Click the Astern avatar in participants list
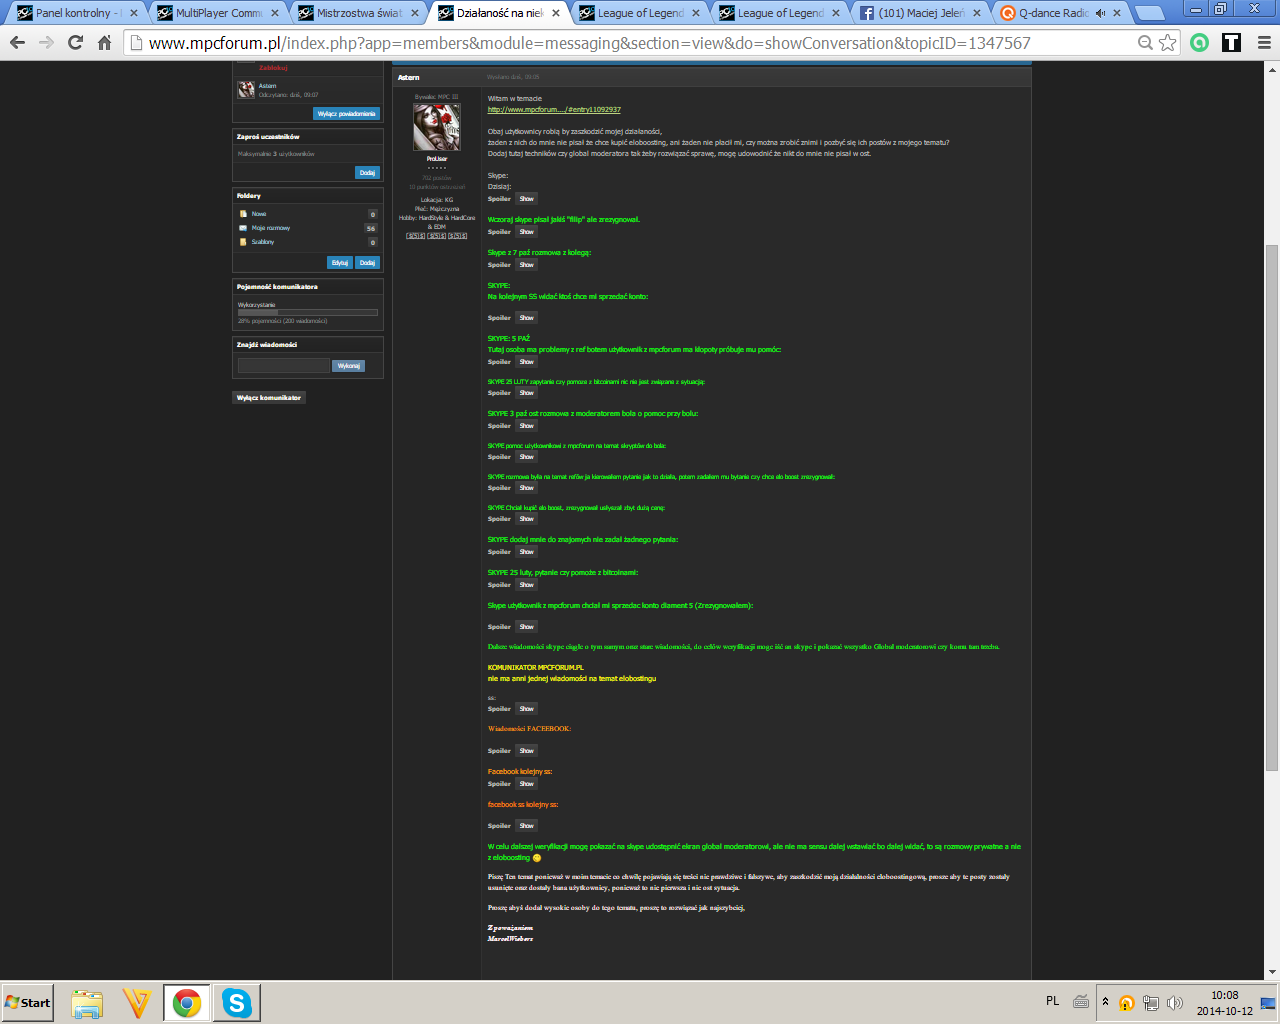 [x=246, y=90]
